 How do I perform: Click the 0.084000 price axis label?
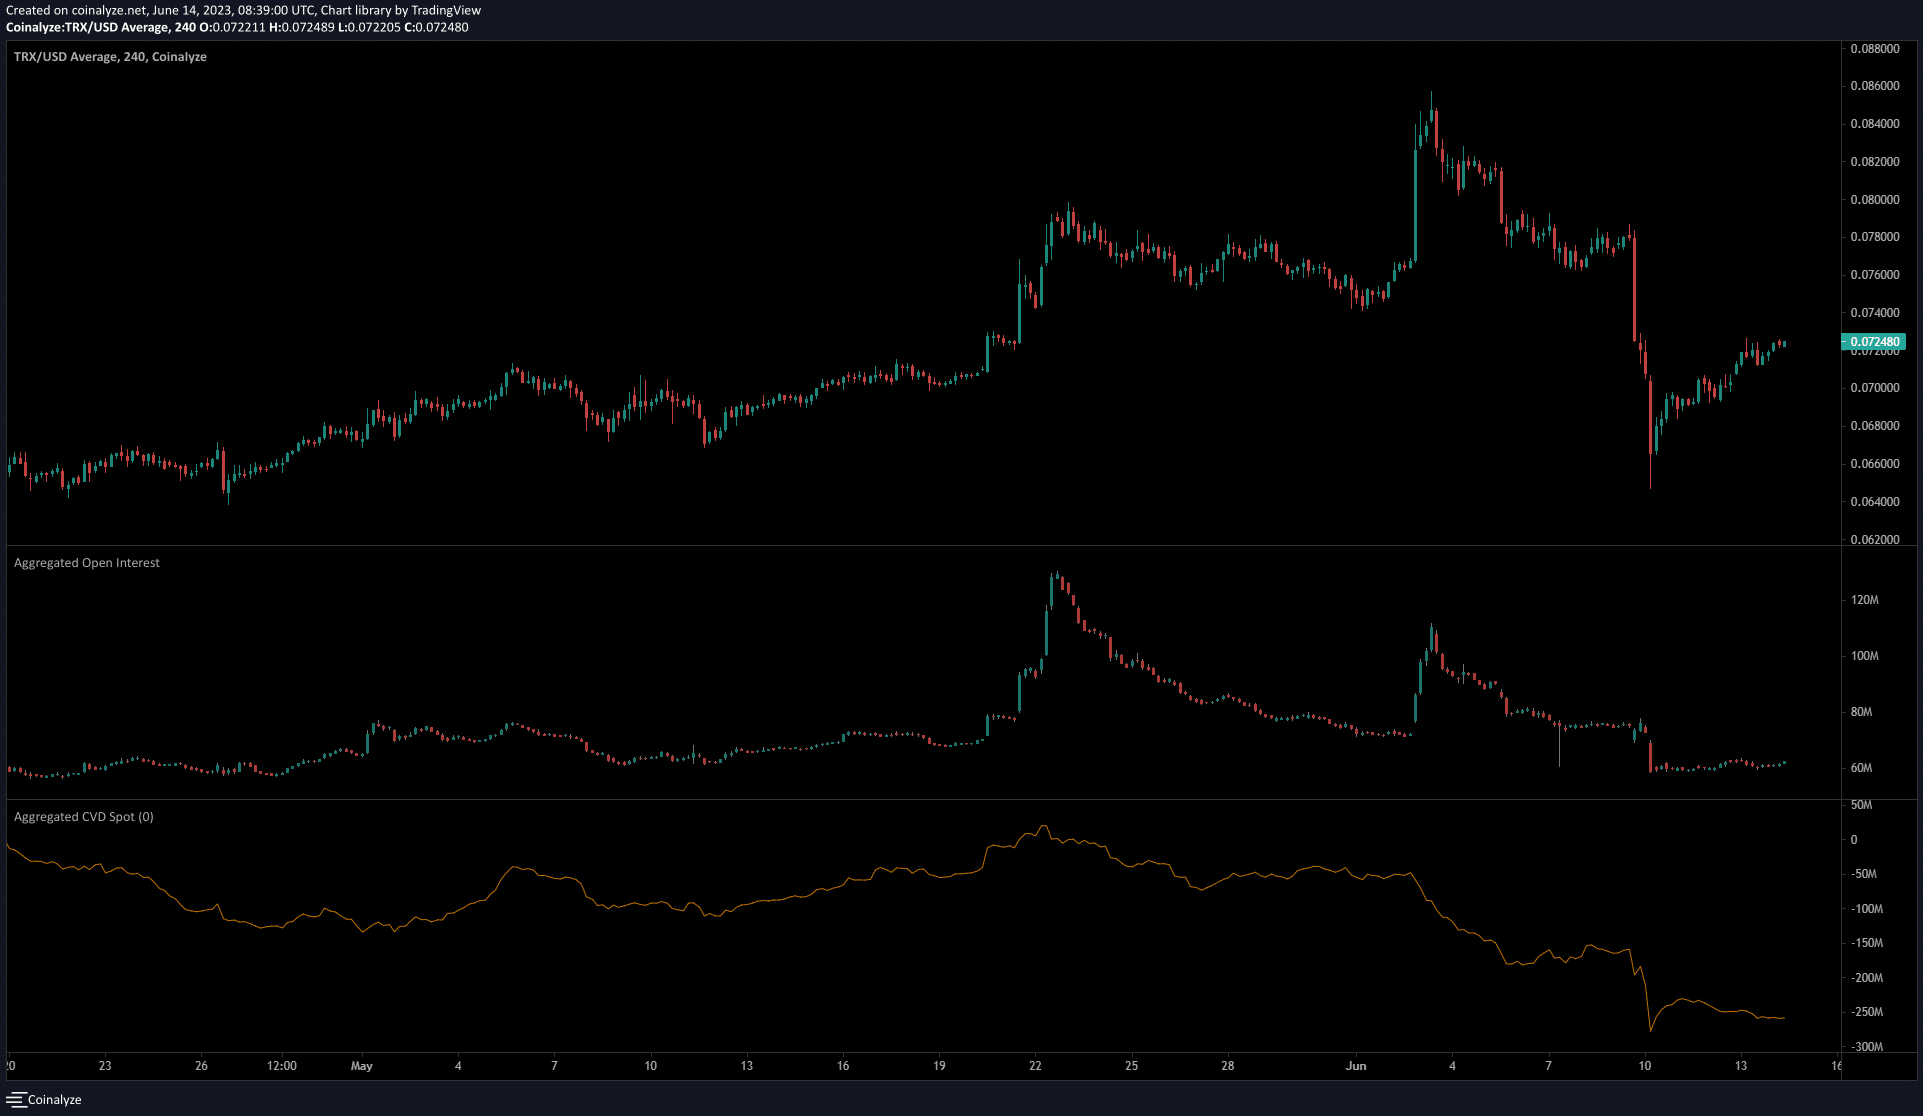1874,124
